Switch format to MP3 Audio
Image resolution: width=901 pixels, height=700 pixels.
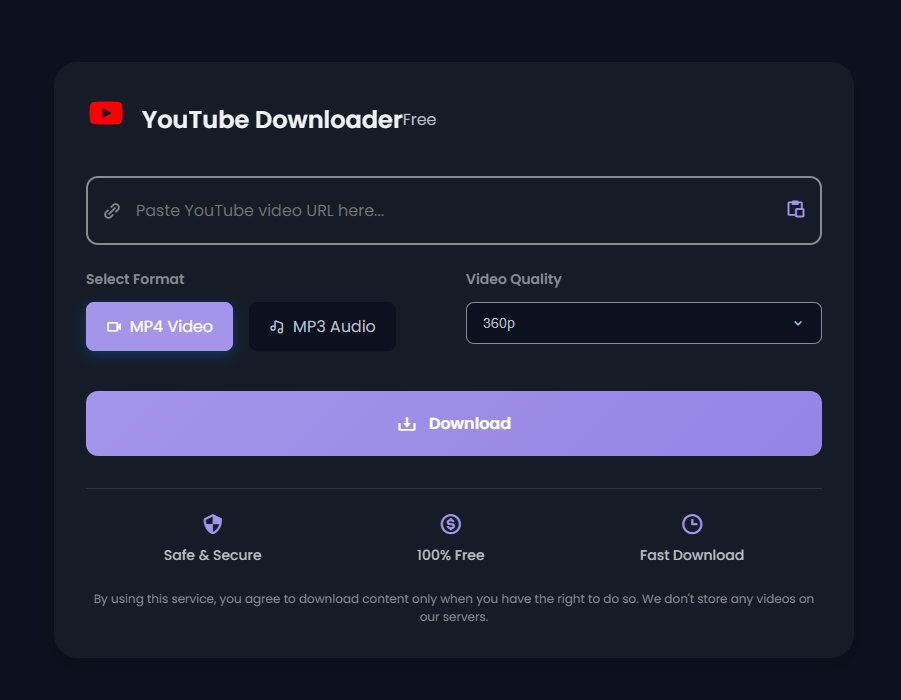pos(322,326)
